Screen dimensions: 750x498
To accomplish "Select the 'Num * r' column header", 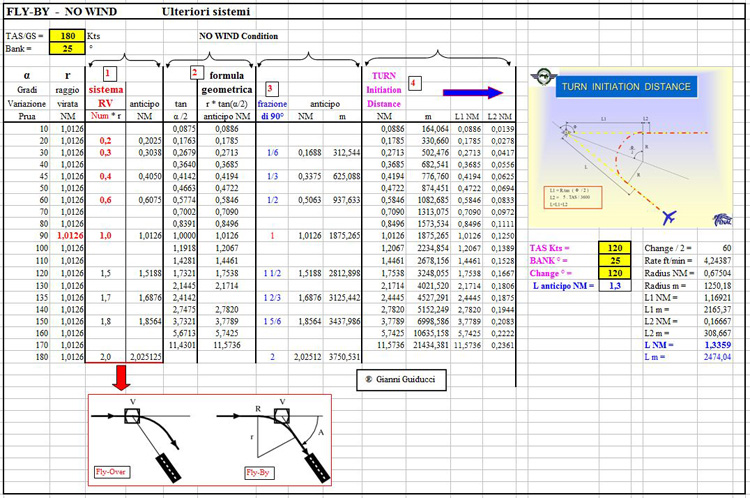I will coord(105,116).
